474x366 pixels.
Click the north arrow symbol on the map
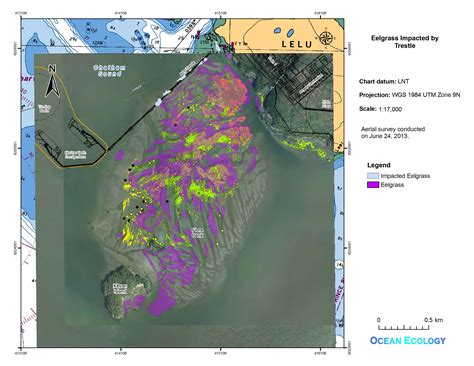point(52,81)
